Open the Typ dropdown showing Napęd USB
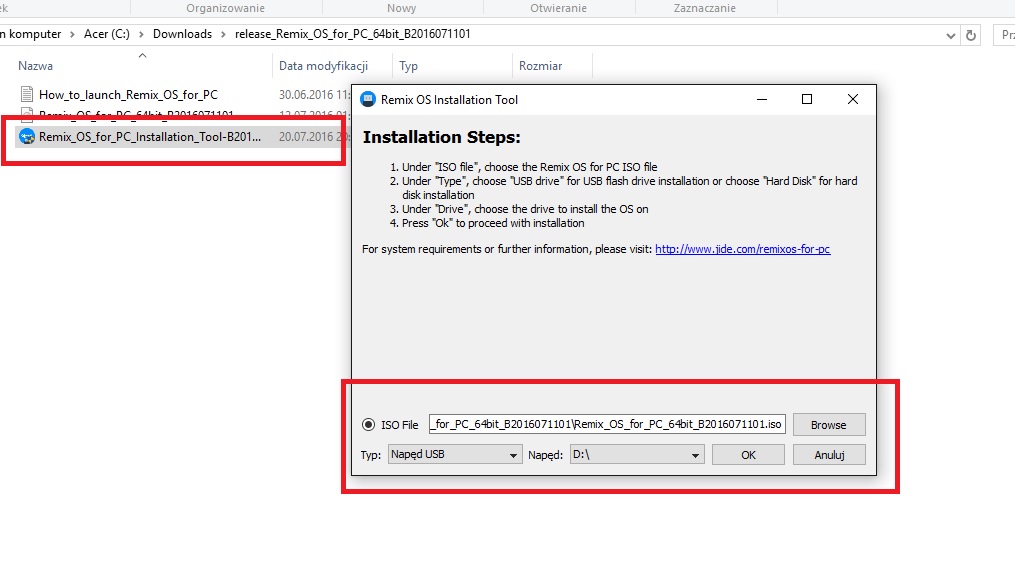The height and width of the screenshot is (575, 1015). pos(454,455)
